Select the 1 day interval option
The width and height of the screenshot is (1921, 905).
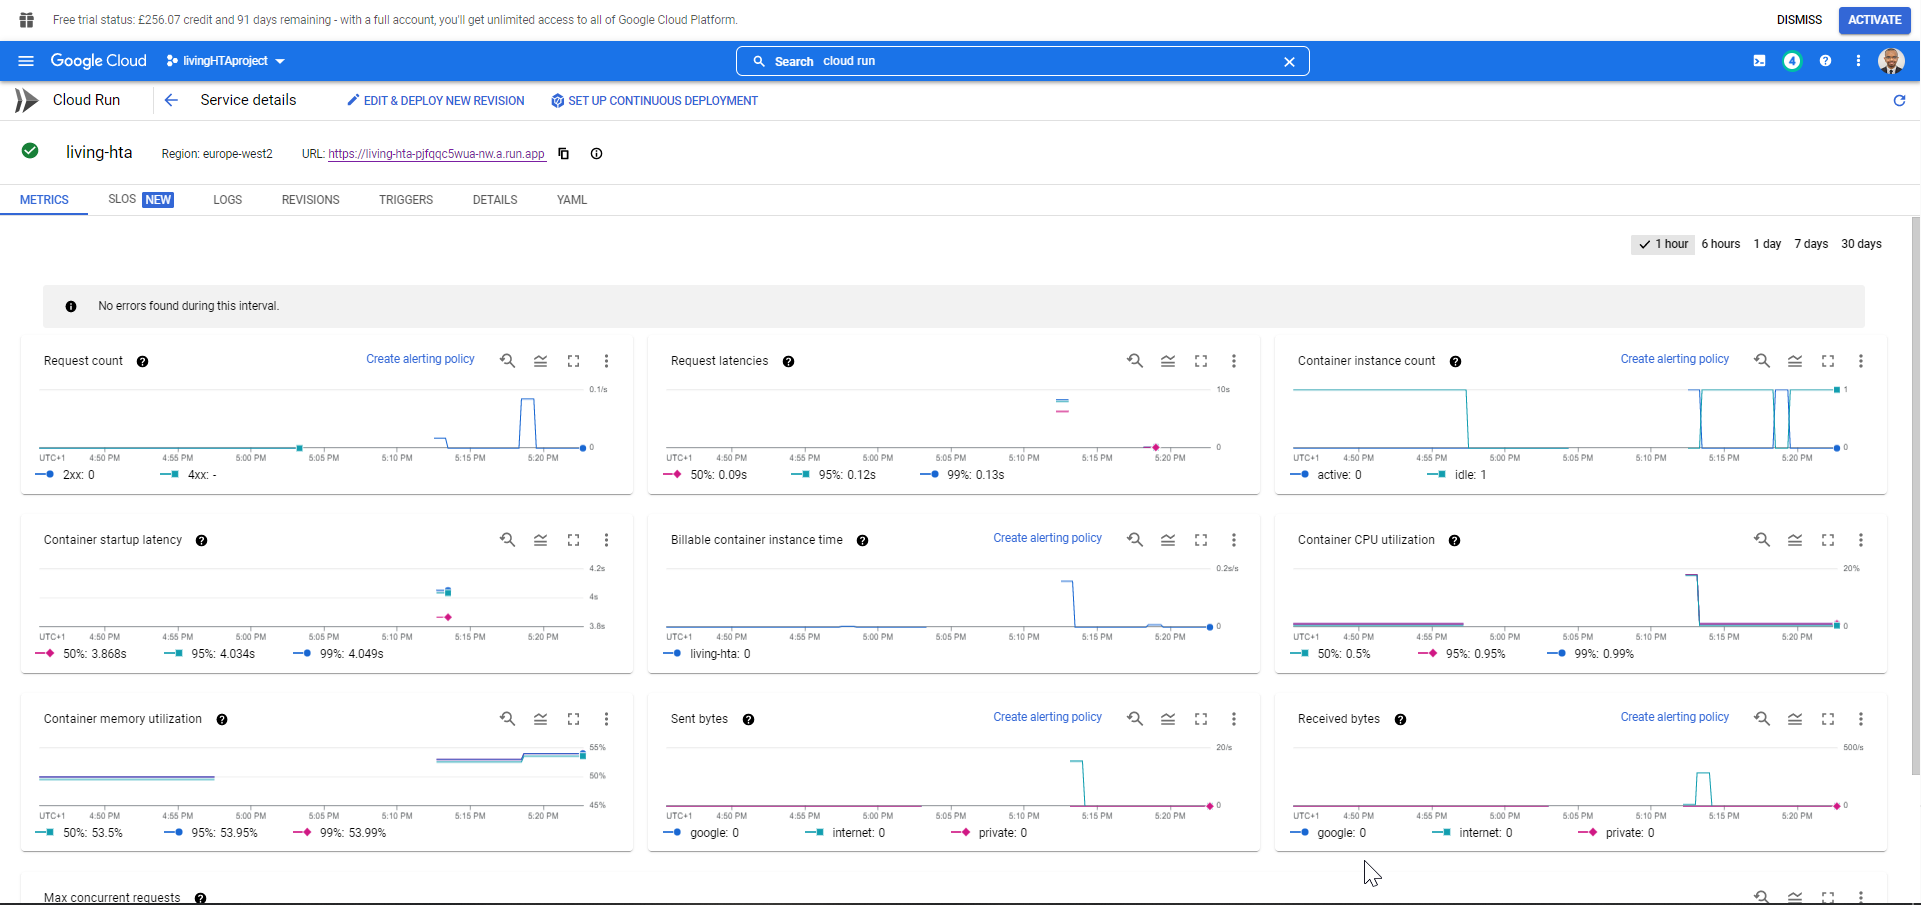[1767, 244]
